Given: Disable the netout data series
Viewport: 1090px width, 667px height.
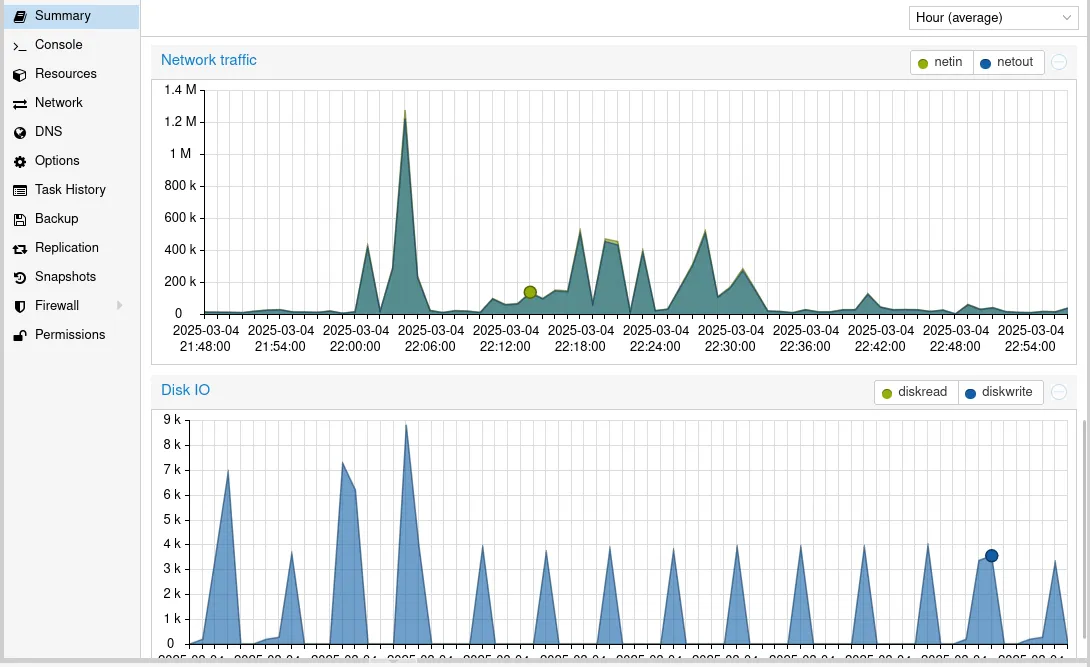Looking at the screenshot, I should click(1008, 61).
